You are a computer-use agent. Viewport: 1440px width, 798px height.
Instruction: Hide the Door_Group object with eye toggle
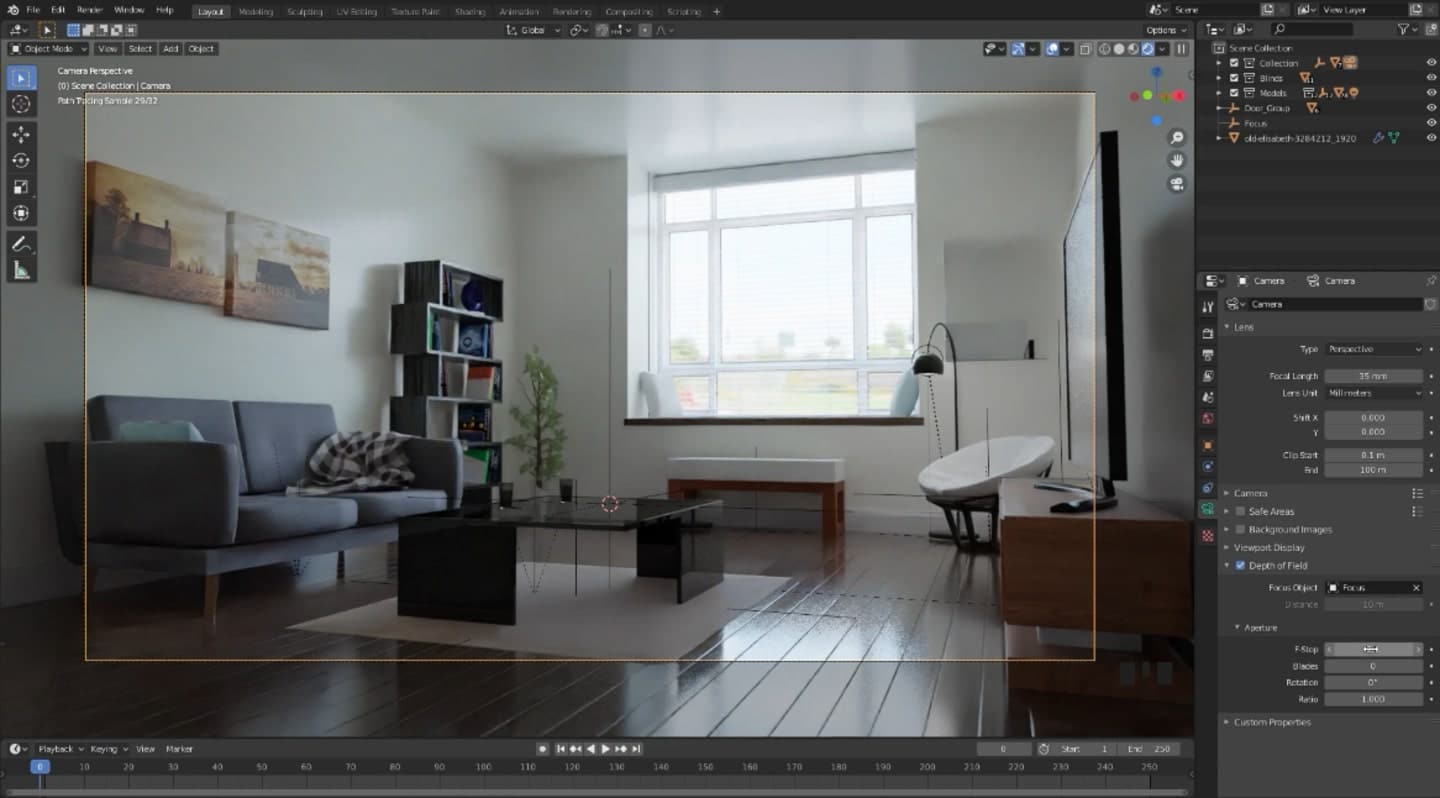(1432, 108)
